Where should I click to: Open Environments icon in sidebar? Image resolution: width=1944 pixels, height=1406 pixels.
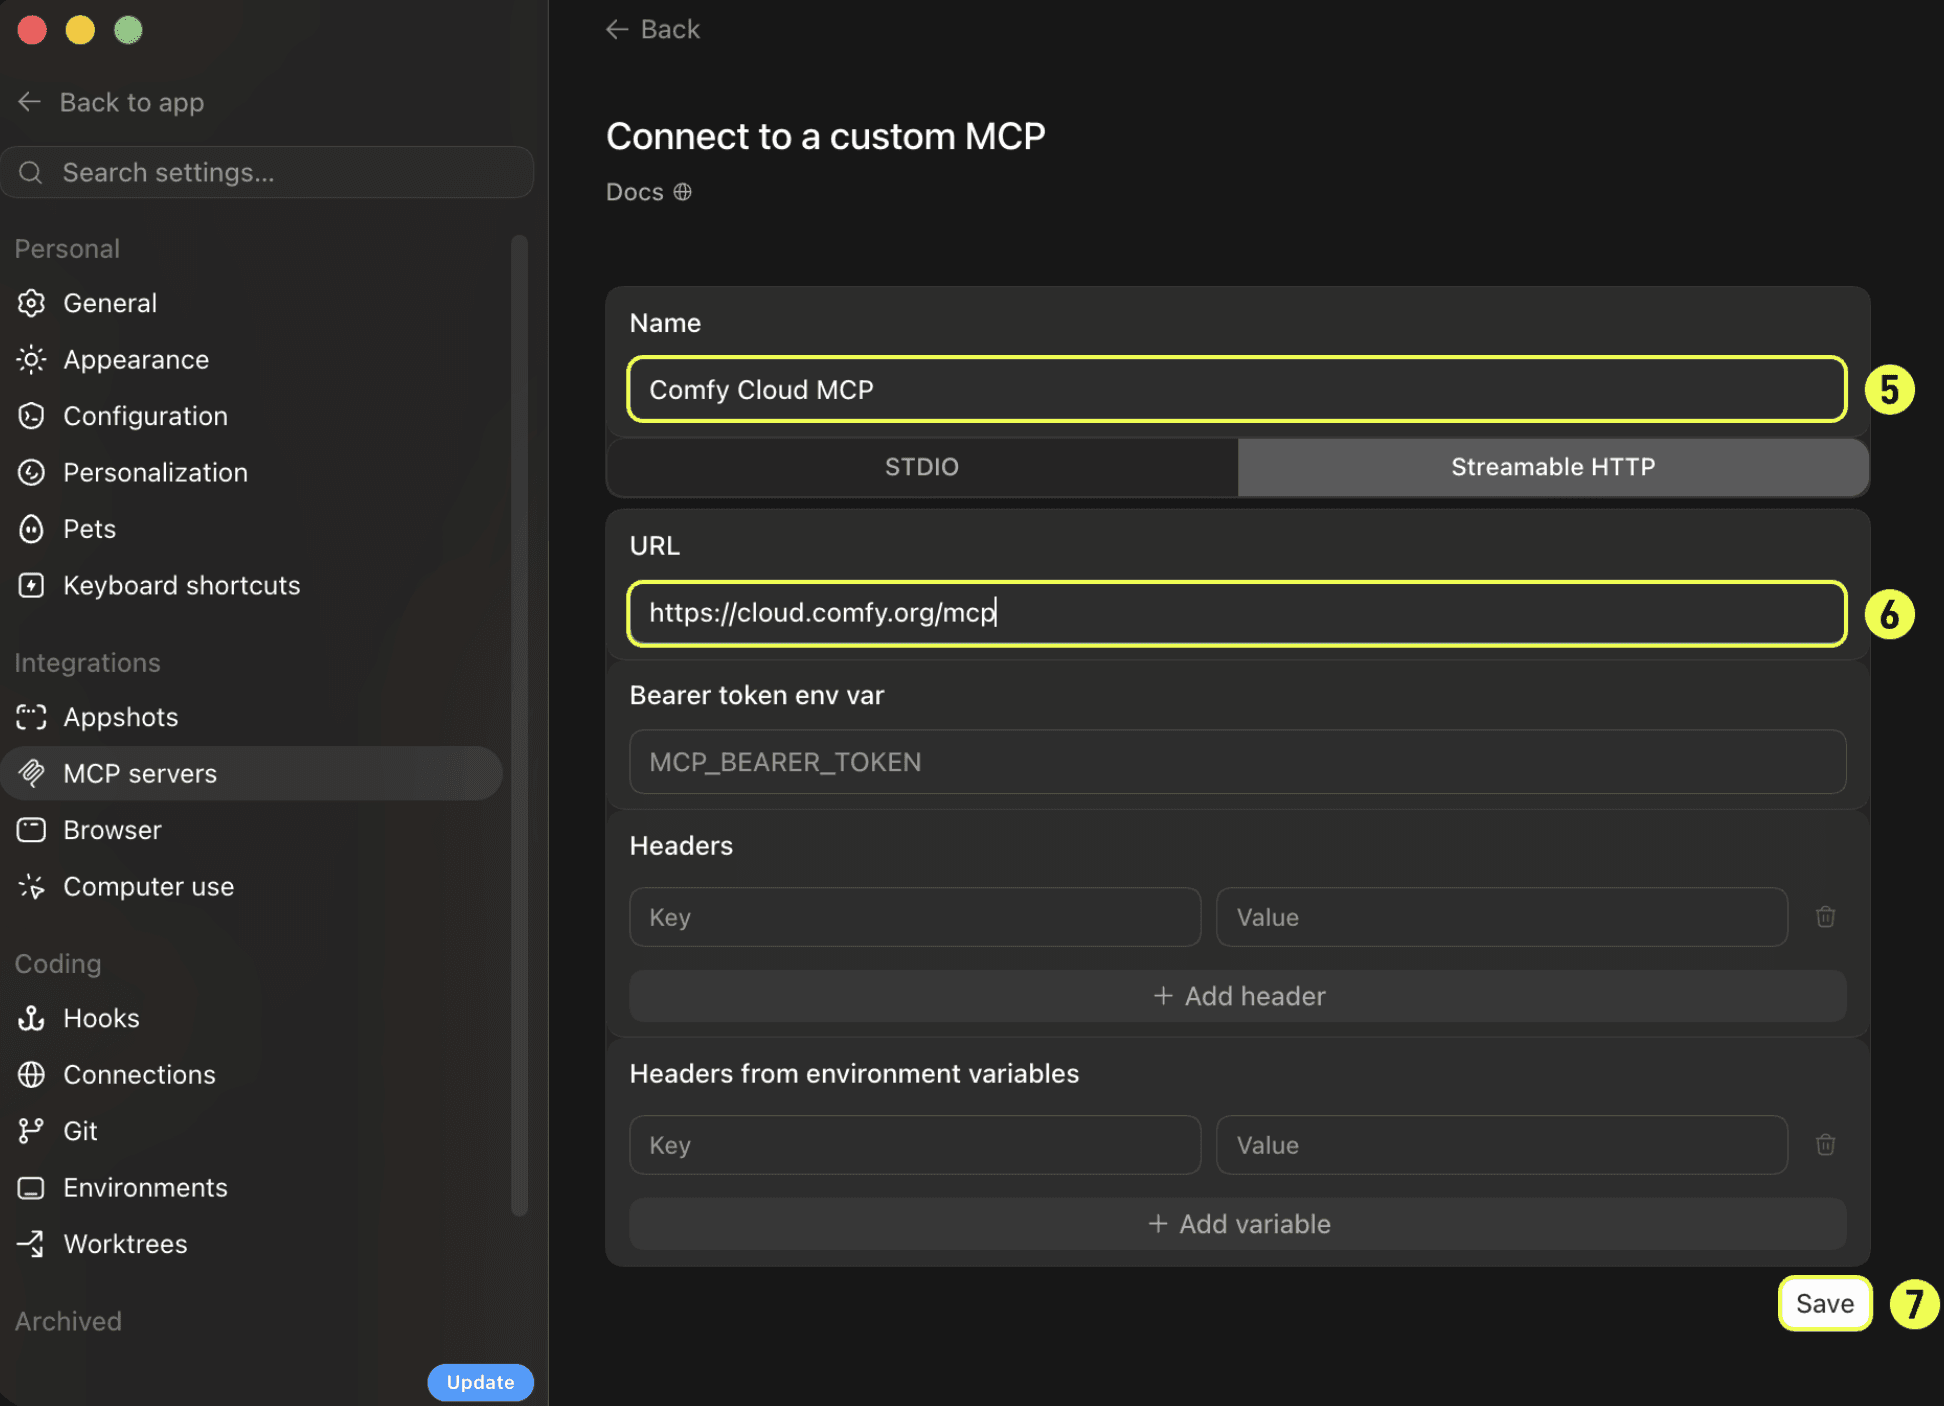point(32,1188)
